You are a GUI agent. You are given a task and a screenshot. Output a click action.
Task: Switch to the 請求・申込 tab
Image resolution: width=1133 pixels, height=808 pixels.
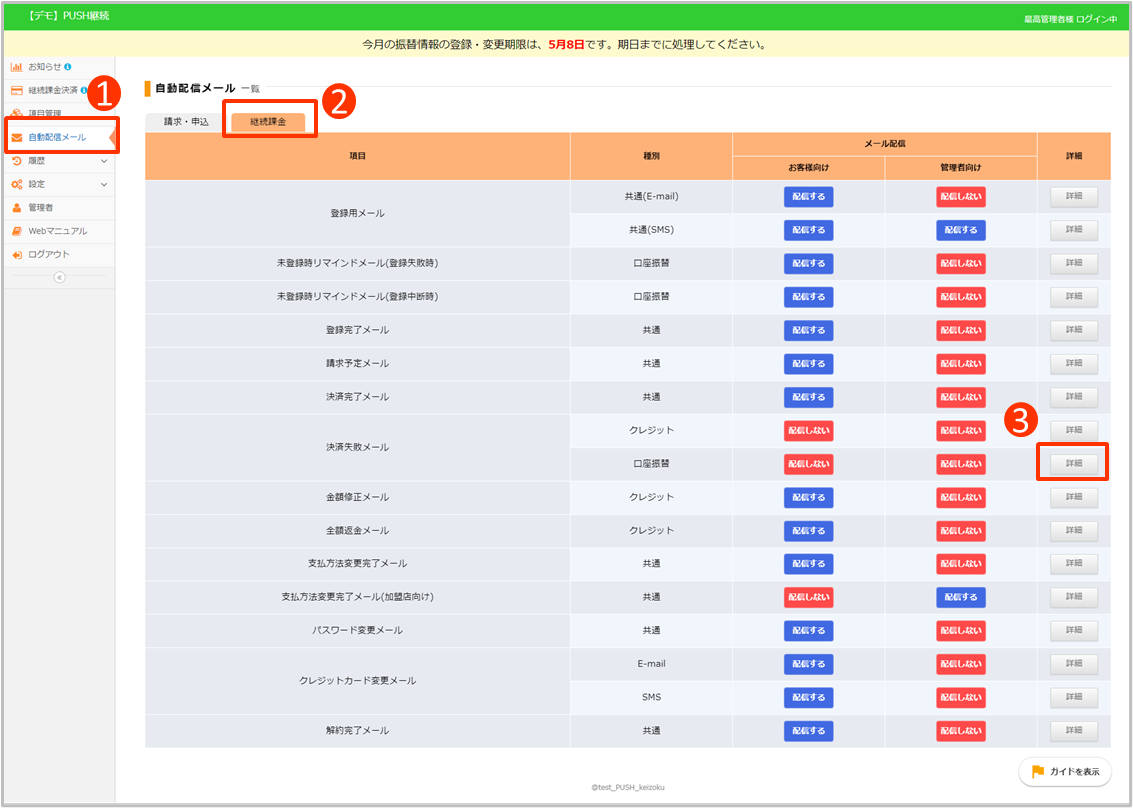[186, 122]
